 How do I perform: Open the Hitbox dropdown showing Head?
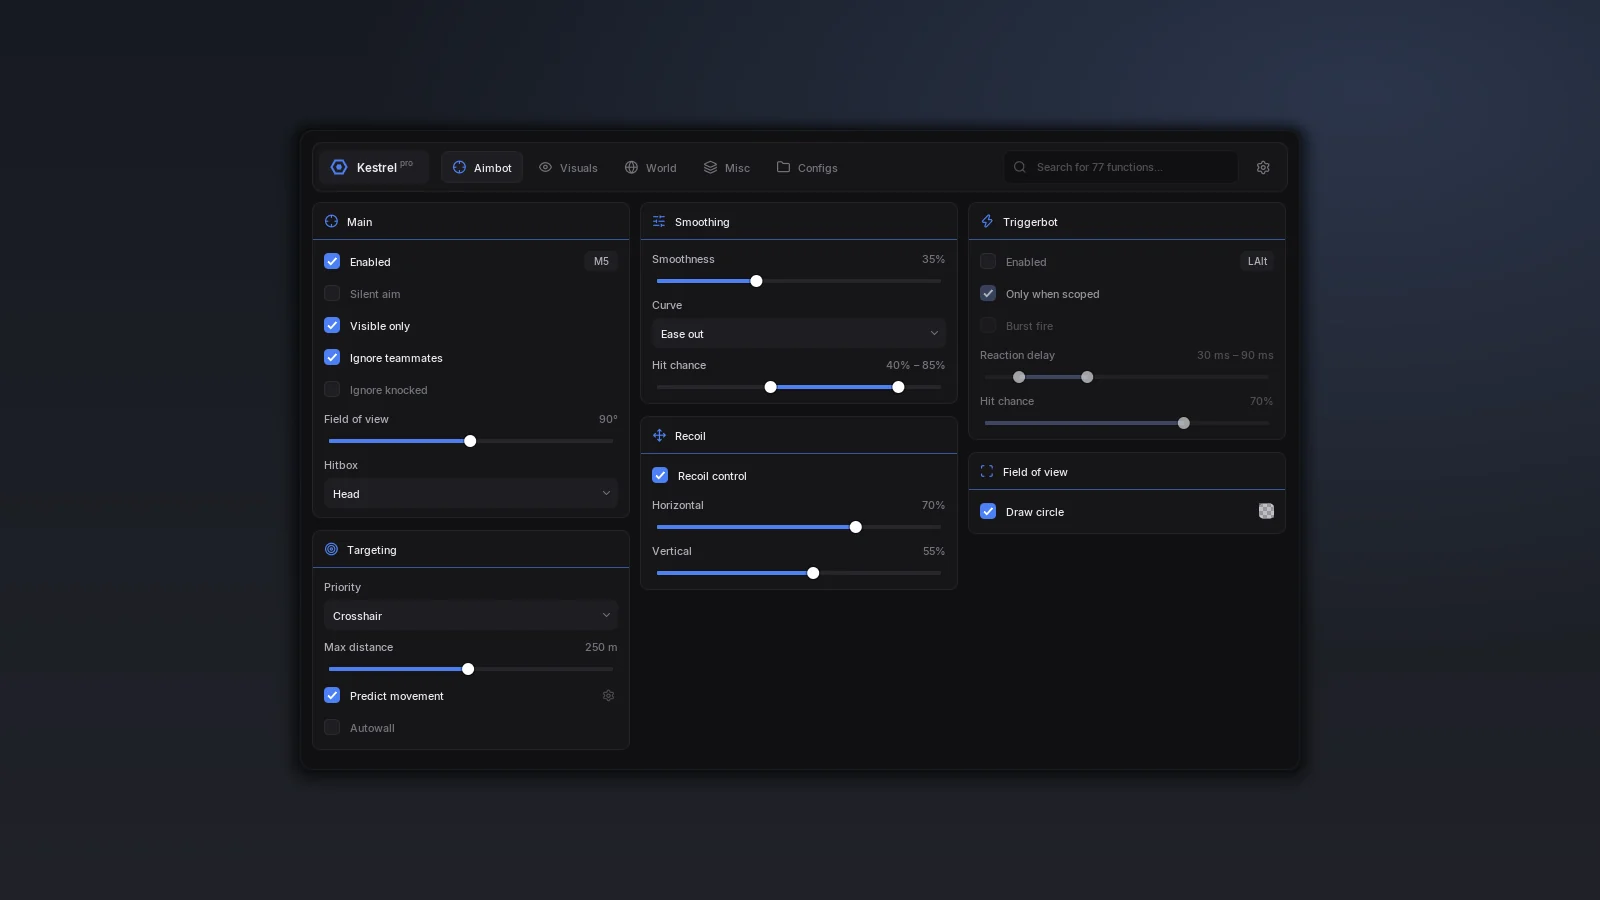tap(471, 493)
